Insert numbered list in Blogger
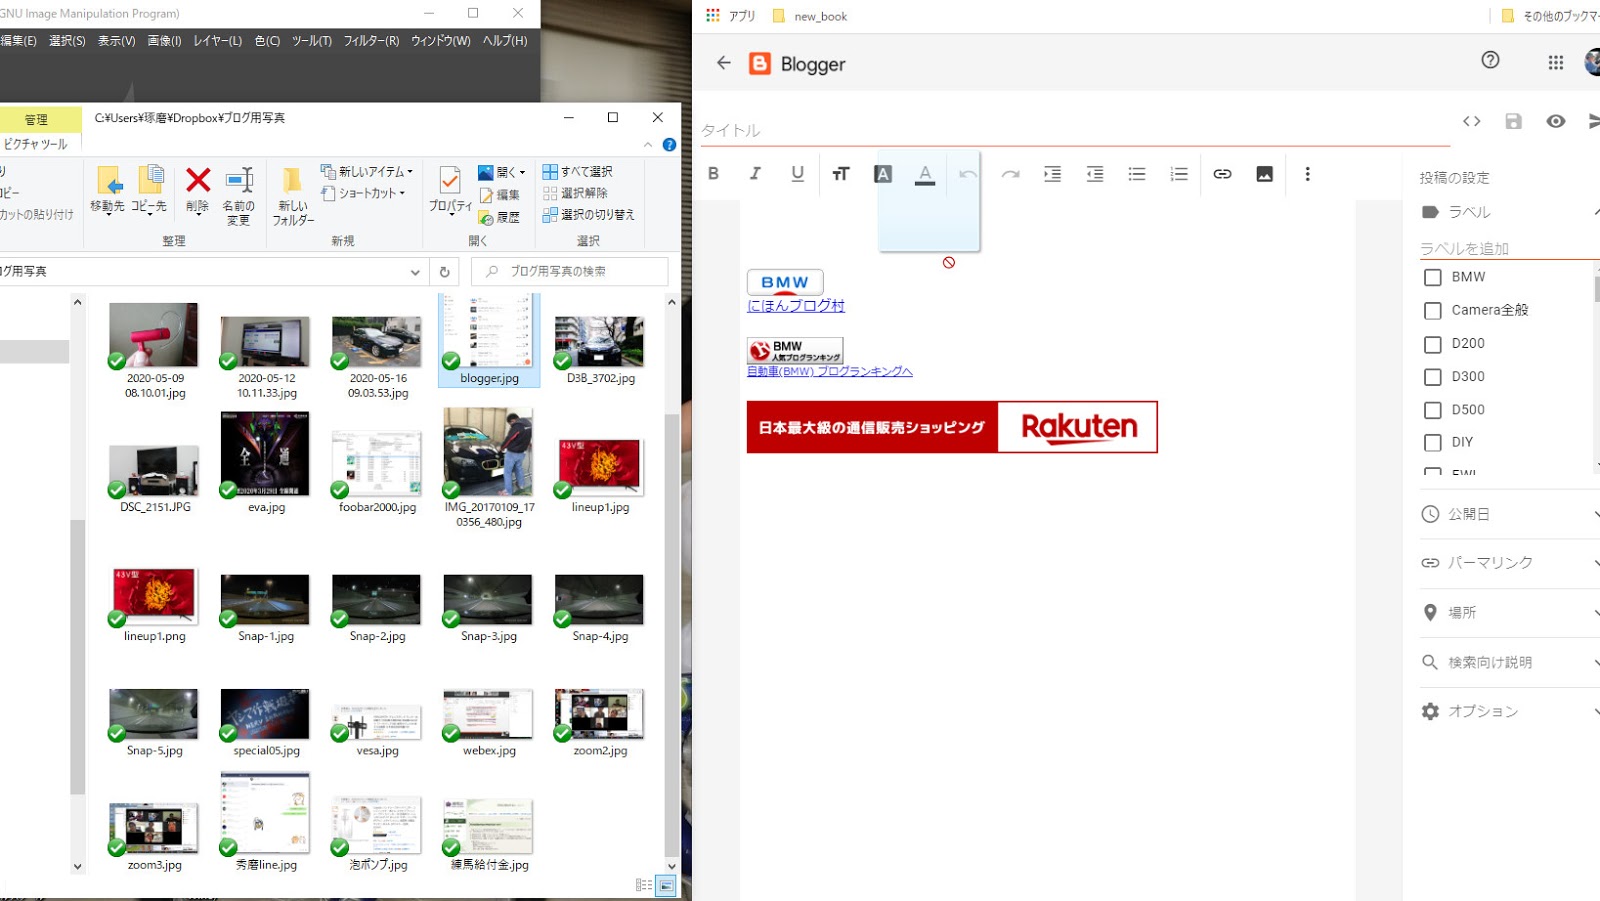This screenshot has height=901, width=1600. pyautogui.click(x=1179, y=174)
